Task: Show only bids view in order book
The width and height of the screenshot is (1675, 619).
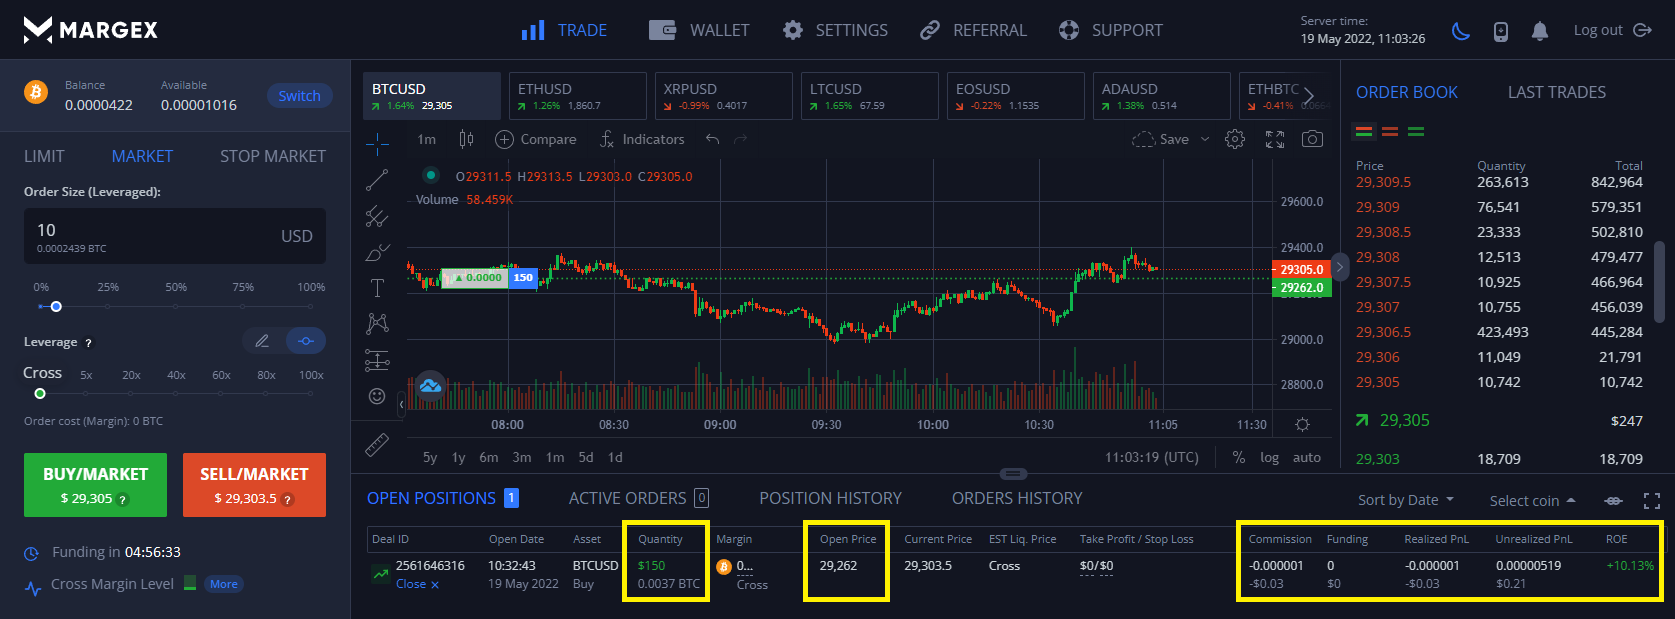Action: point(1416,131)
